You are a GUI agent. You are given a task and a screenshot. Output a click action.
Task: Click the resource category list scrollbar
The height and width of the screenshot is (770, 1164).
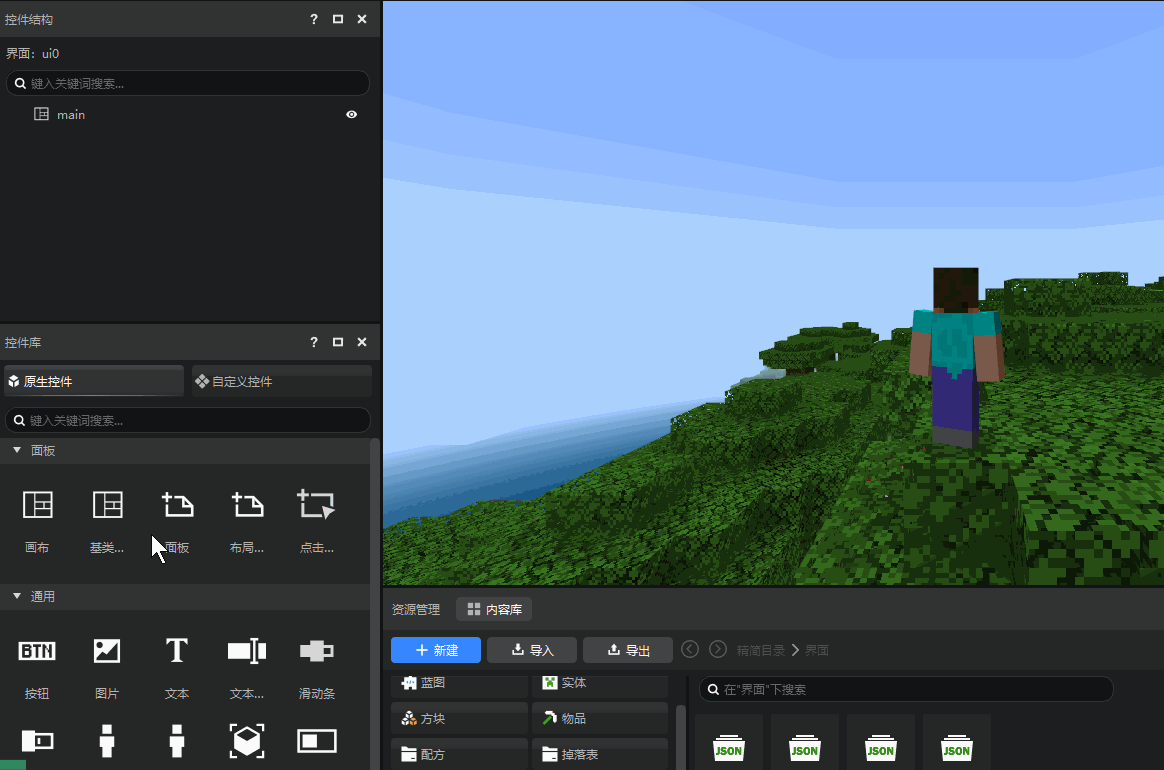click(x=681, y=737)
